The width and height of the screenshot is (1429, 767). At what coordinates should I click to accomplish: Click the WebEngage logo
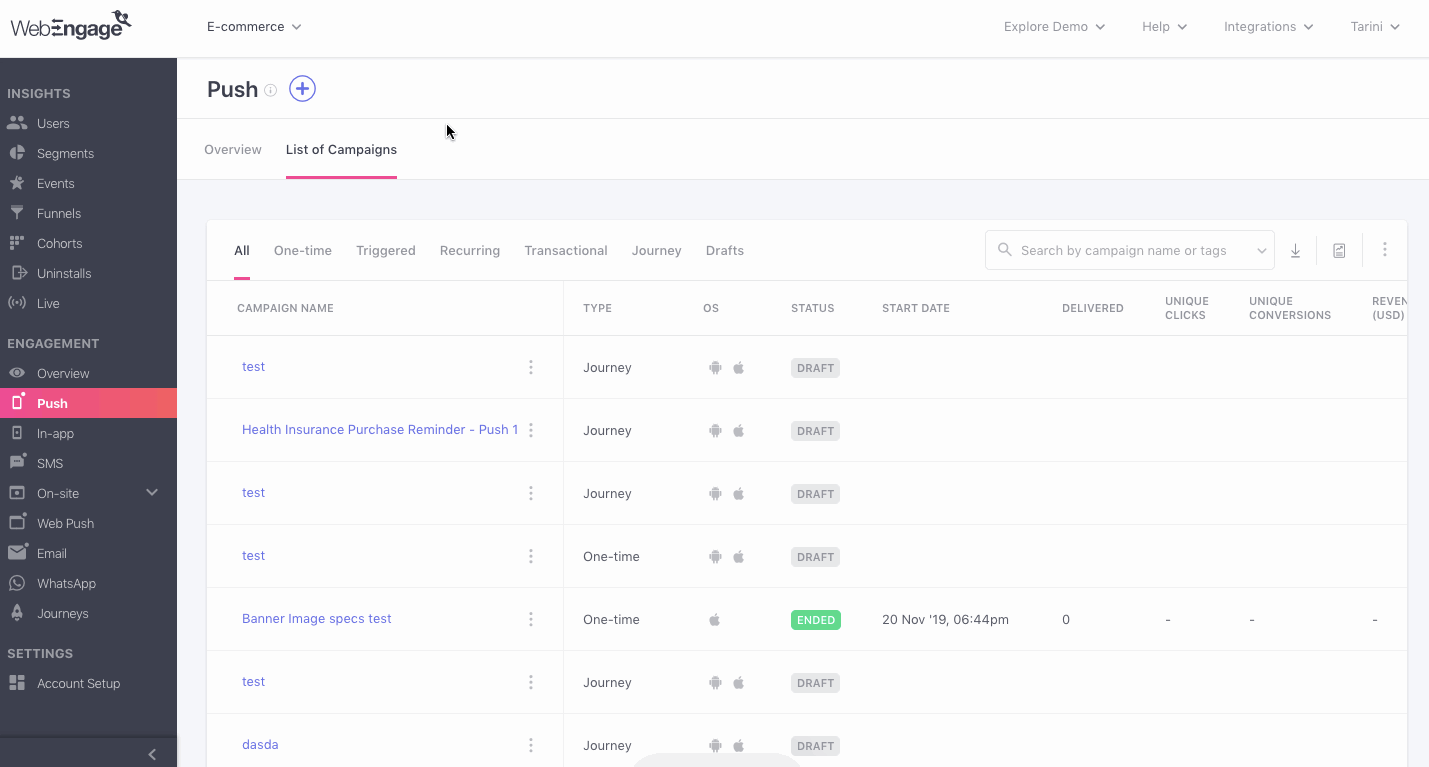[x=71, y=25]
